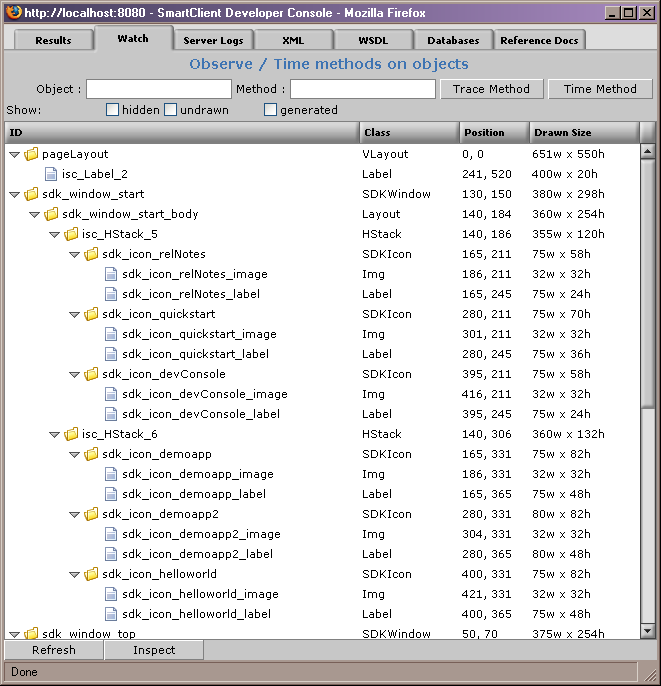Click the file icon beside sdk_icon_devConsole_image
This screenshot has height=686, width=661.
tap(111, 394)
